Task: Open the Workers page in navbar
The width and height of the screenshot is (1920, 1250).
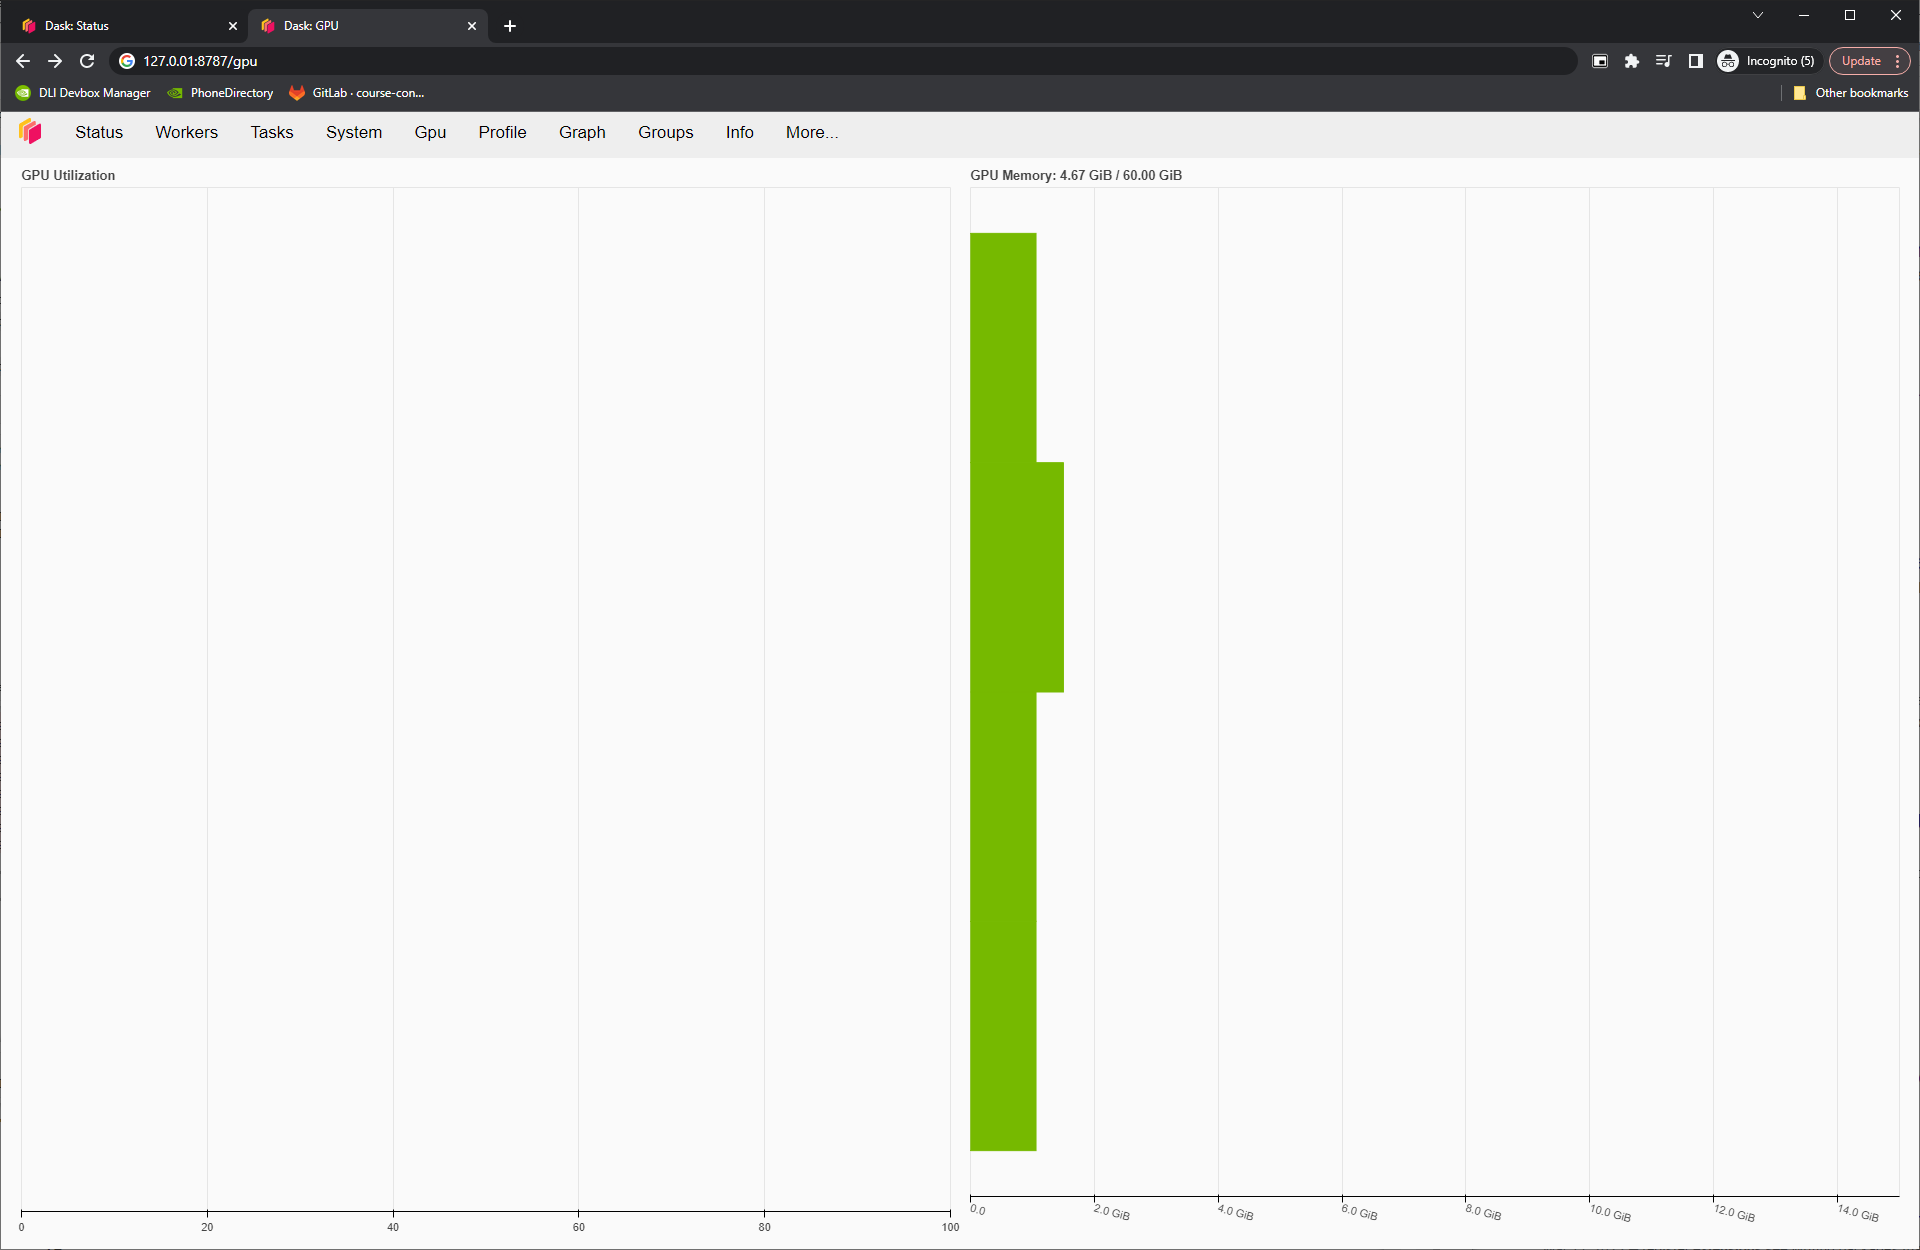Action: click(x=186, y=132)
